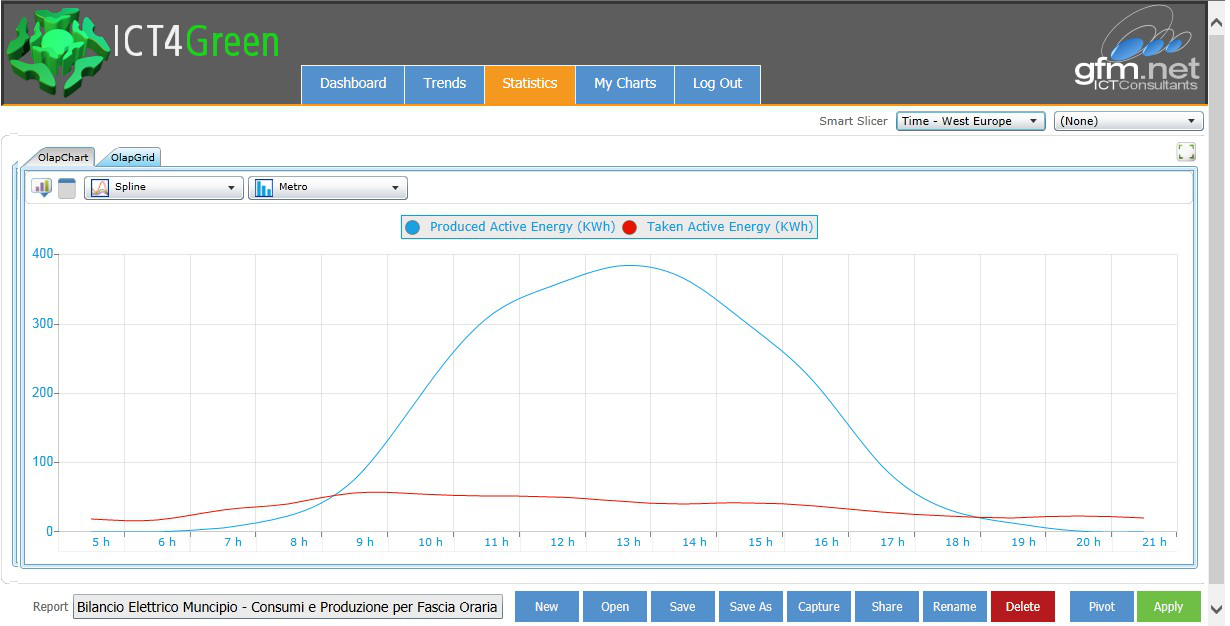Click the chart options bar-chart icon
Viewport: 1230px width, 626px height.
pos(42,188)
